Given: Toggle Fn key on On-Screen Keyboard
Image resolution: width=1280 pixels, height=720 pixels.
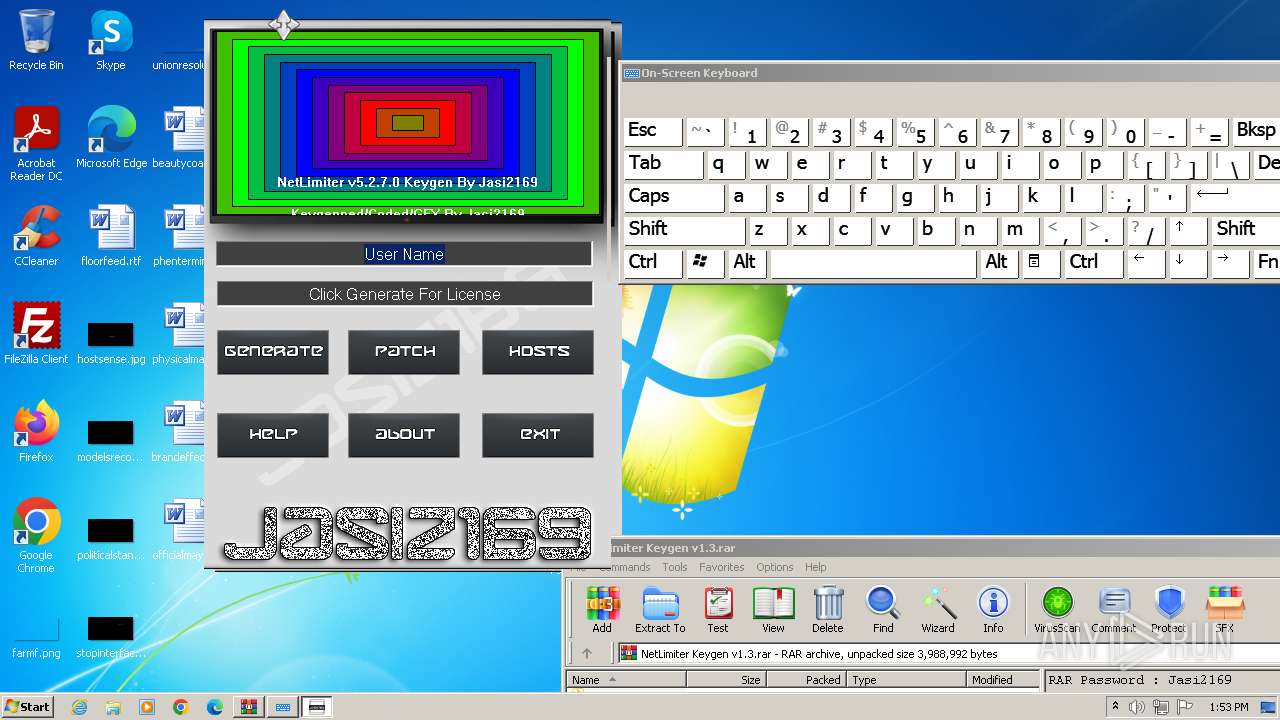Looking at the screenshot, I should (1267, 263).
